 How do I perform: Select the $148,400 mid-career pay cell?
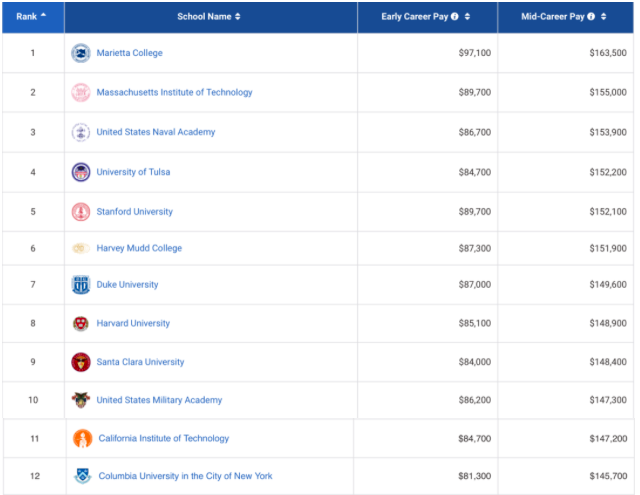point(566,362)
